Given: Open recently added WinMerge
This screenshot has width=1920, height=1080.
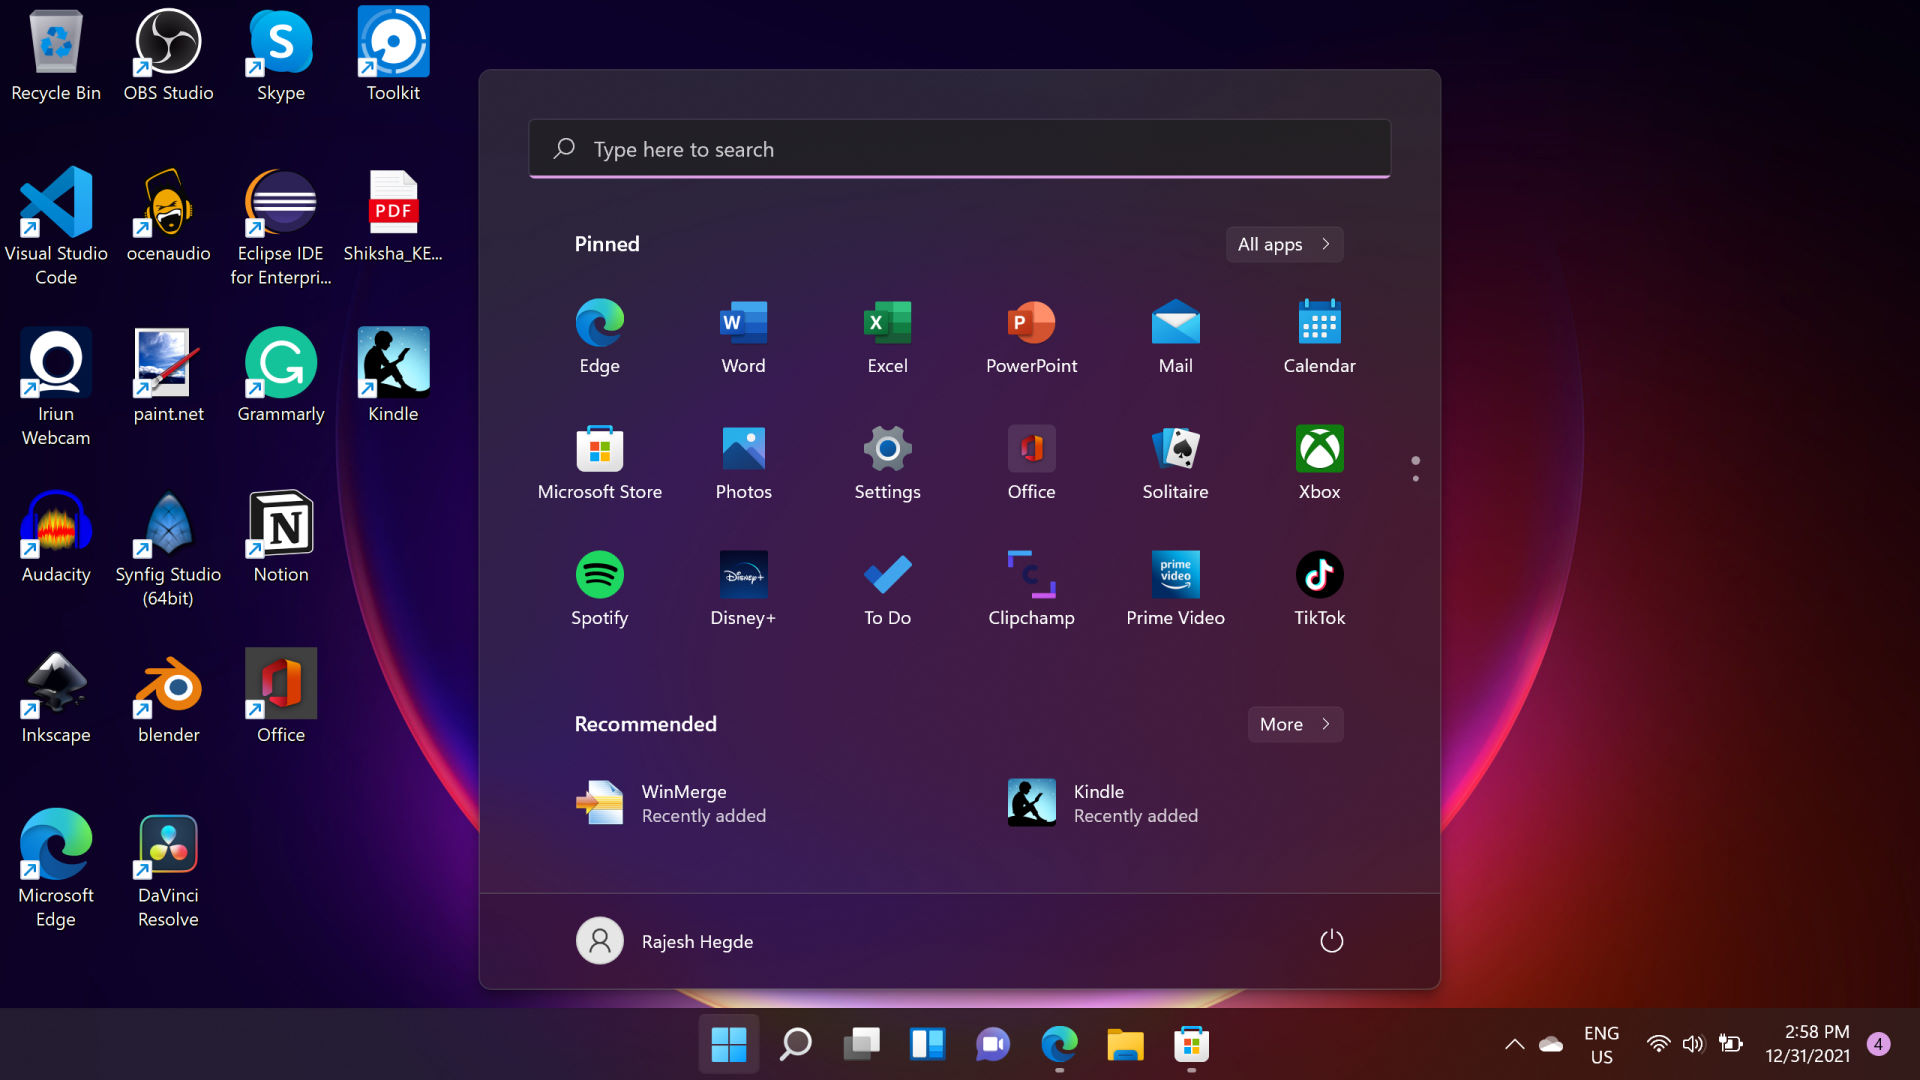Looking at the screenshot, I should 672,803.
